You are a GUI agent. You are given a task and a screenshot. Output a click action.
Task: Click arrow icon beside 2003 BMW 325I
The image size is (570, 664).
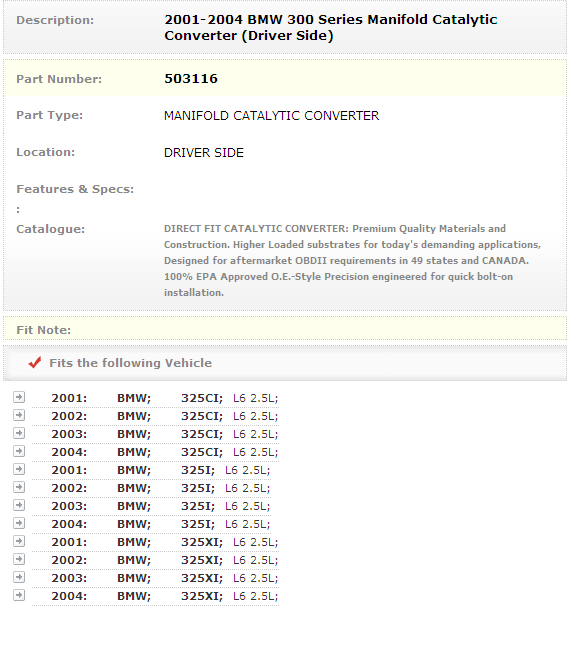coord(19,505)
